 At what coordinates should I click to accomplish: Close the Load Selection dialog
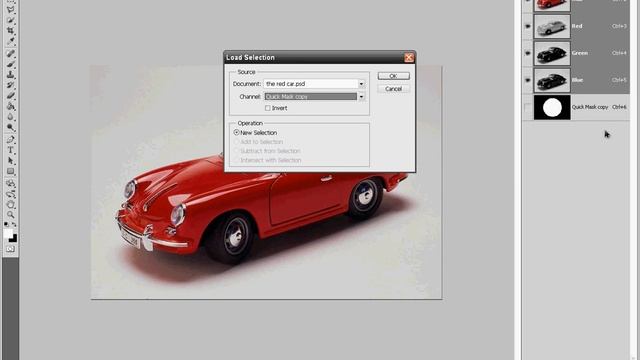click(x=409, y=58)
